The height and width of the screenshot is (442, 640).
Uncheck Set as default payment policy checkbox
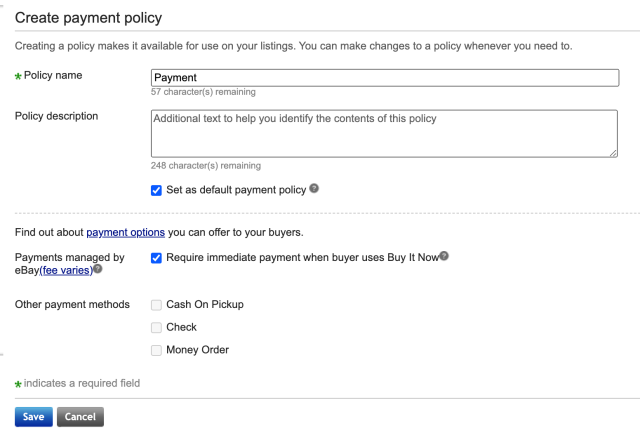(156, 190)
